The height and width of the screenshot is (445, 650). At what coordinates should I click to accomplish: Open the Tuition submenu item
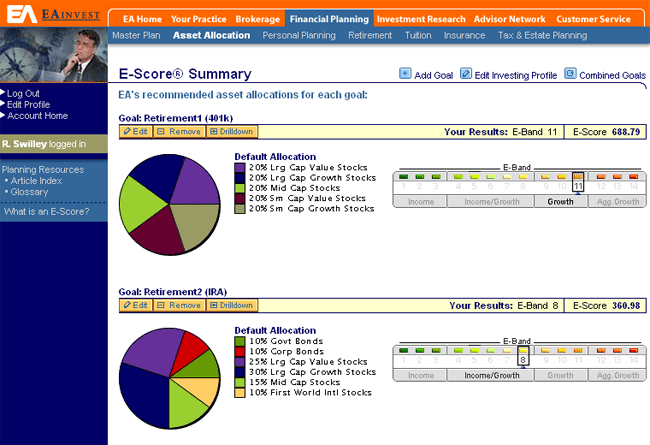click(x=418, y=35)
